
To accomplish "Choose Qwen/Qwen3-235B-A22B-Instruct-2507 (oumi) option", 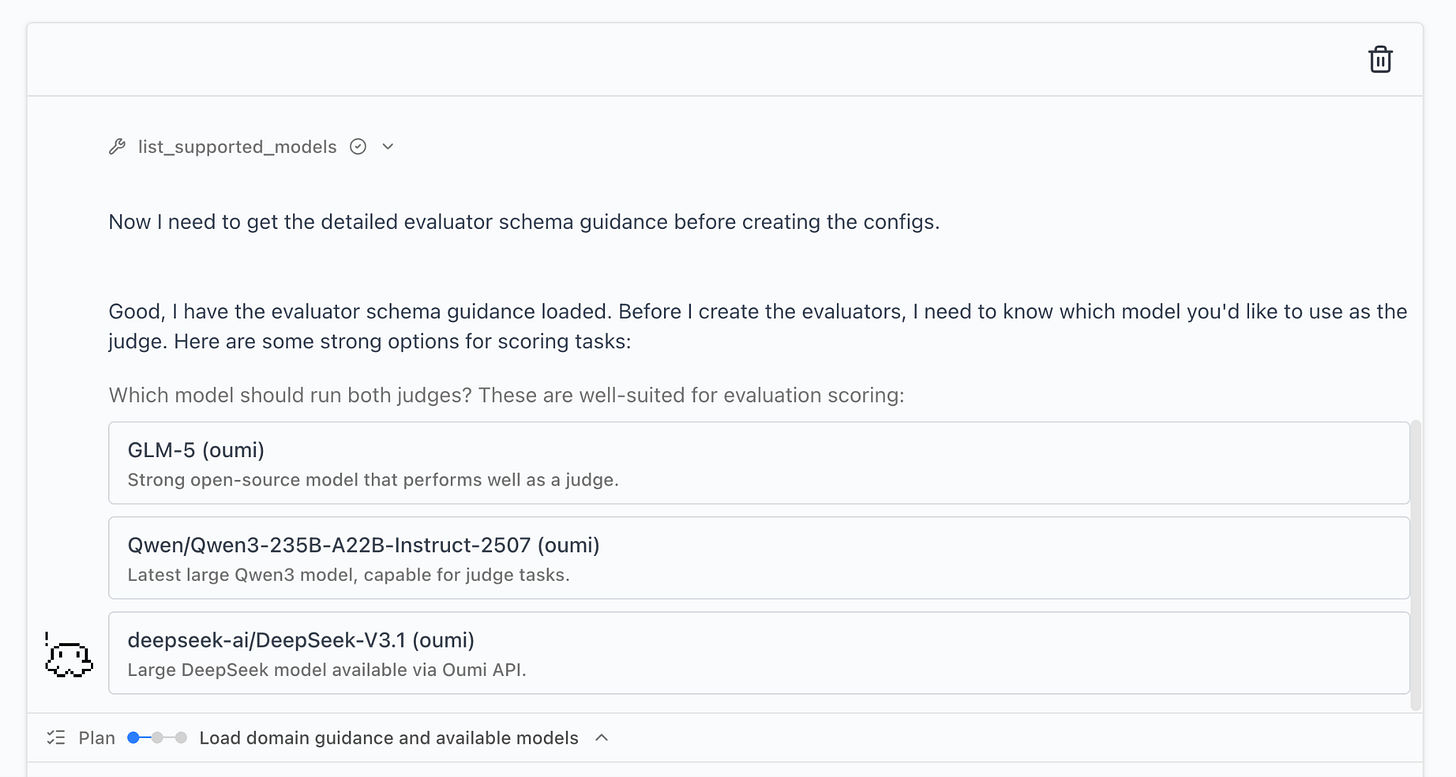I will click(x=759, y=558).
